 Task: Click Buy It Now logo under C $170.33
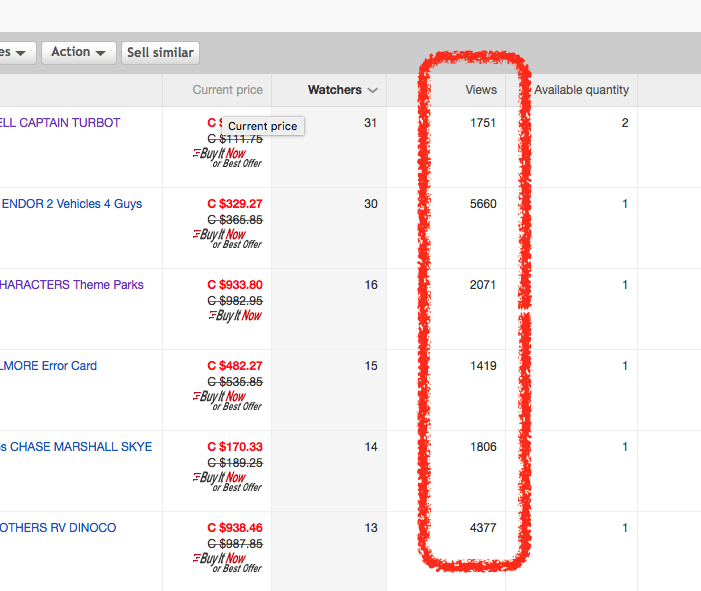(224, 478)
